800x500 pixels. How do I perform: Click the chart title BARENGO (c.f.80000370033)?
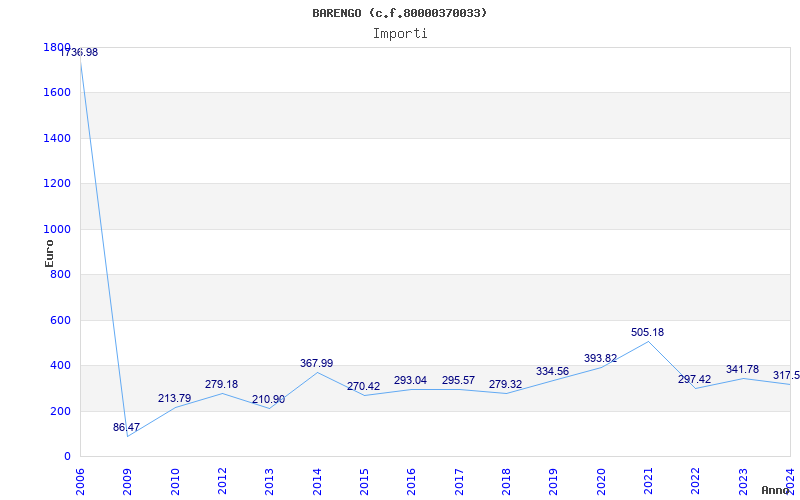[399, 13]
